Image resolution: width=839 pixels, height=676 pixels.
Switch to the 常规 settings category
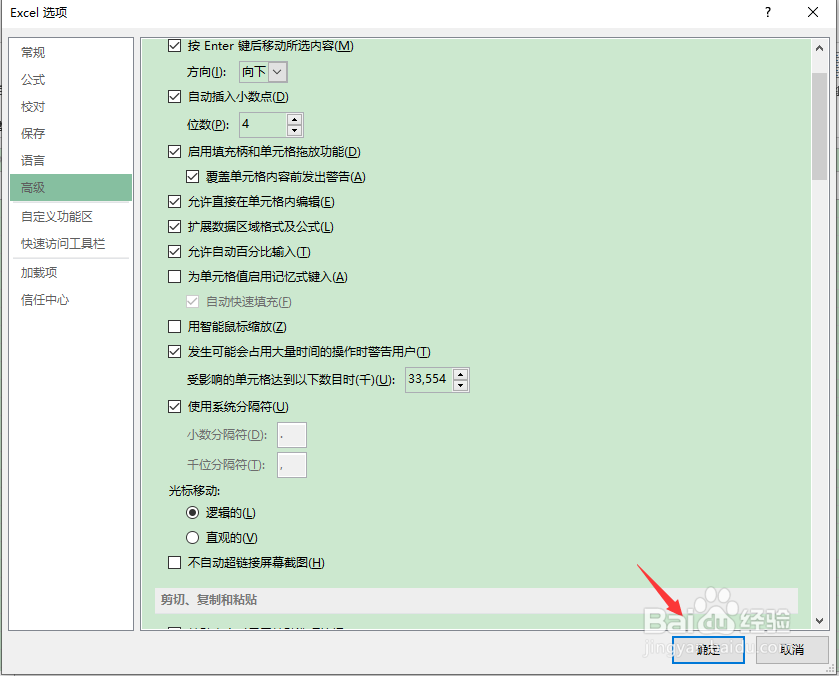(x=33, y=51)
